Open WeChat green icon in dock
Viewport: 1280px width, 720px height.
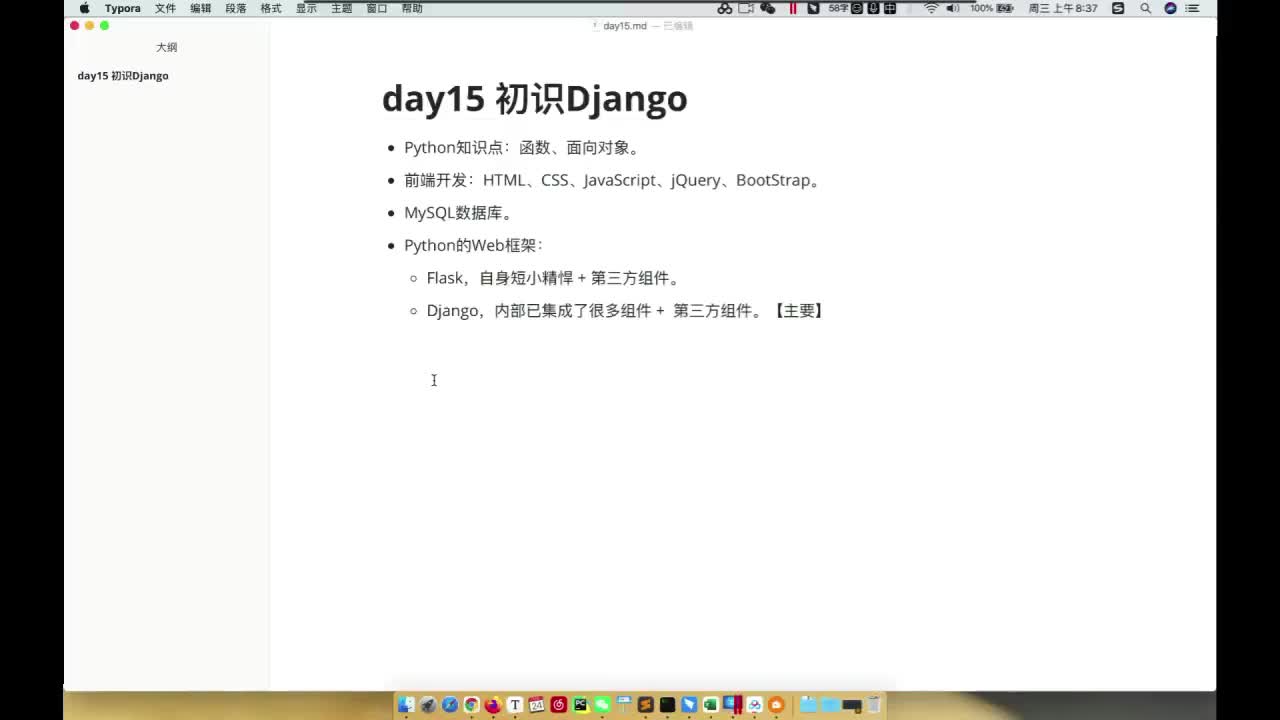pos(602,705)
